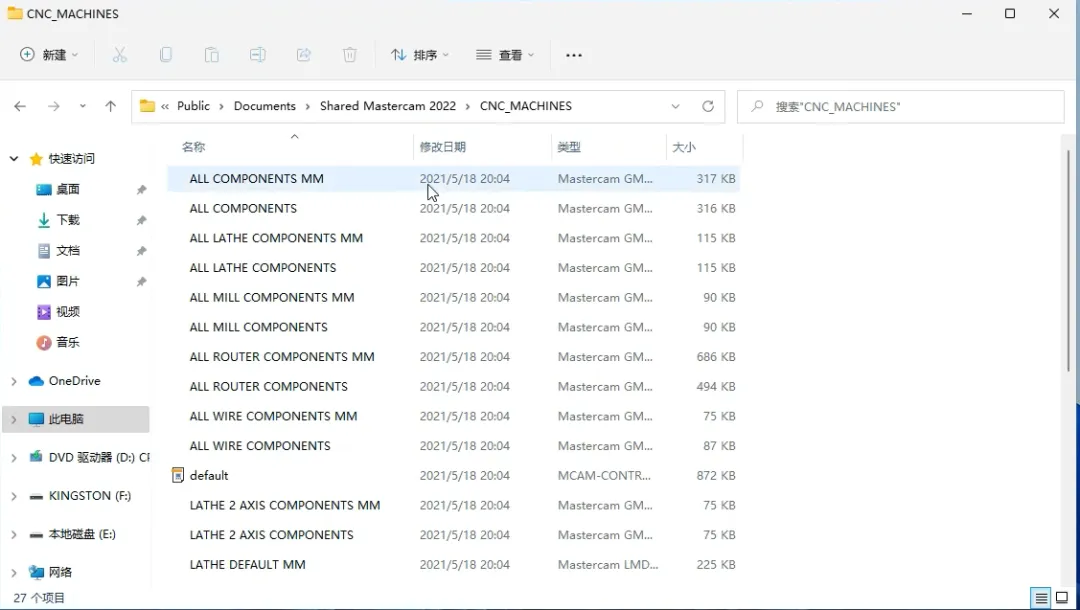Click the Paste clipboard icon
The width and height of the screenshot is (1080, 610).
(x=211, y=55)
